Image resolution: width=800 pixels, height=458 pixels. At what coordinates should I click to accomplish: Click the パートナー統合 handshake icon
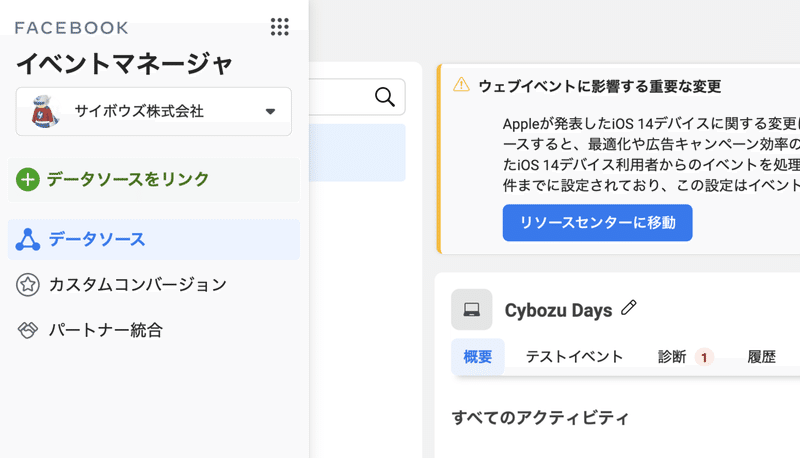28,330
